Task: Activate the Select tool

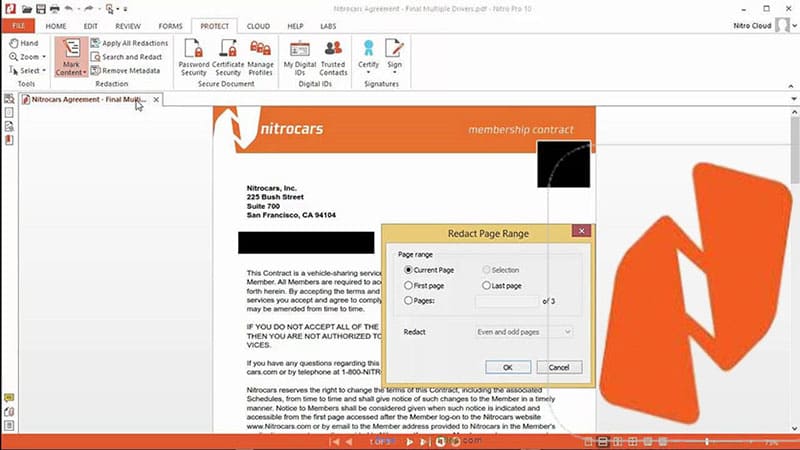Action: 23,70
